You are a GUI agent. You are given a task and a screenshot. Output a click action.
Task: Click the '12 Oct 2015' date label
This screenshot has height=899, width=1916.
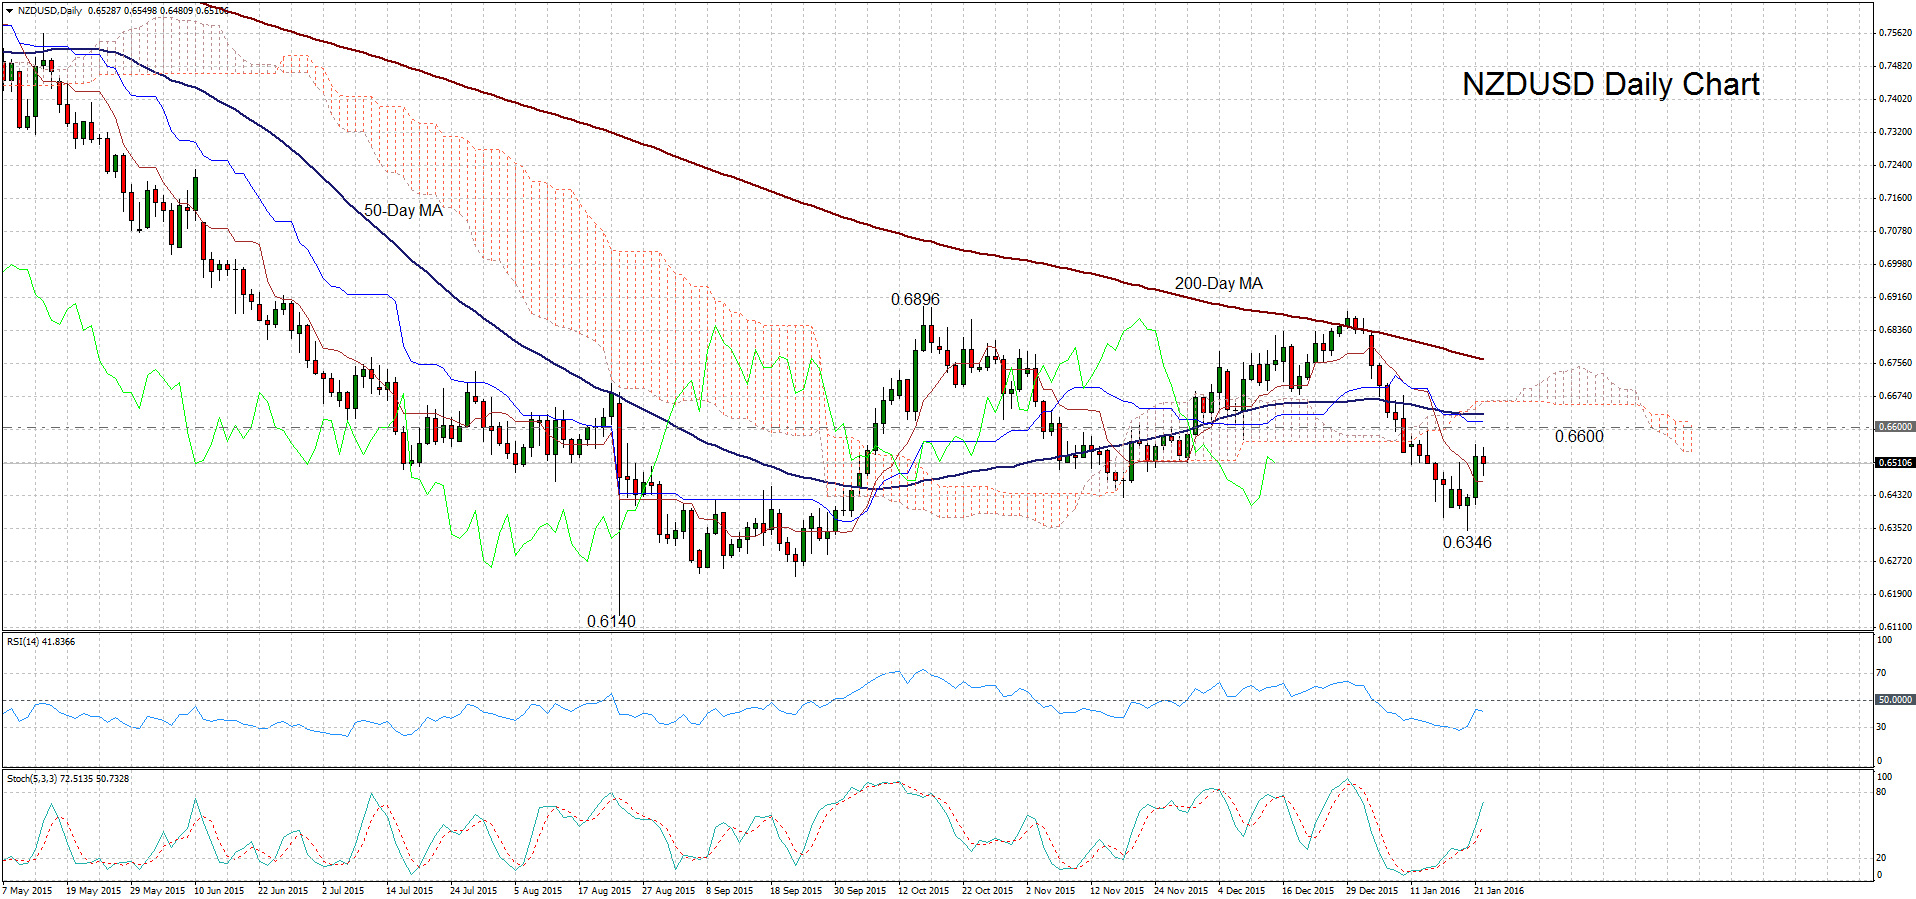pos(923,890)
